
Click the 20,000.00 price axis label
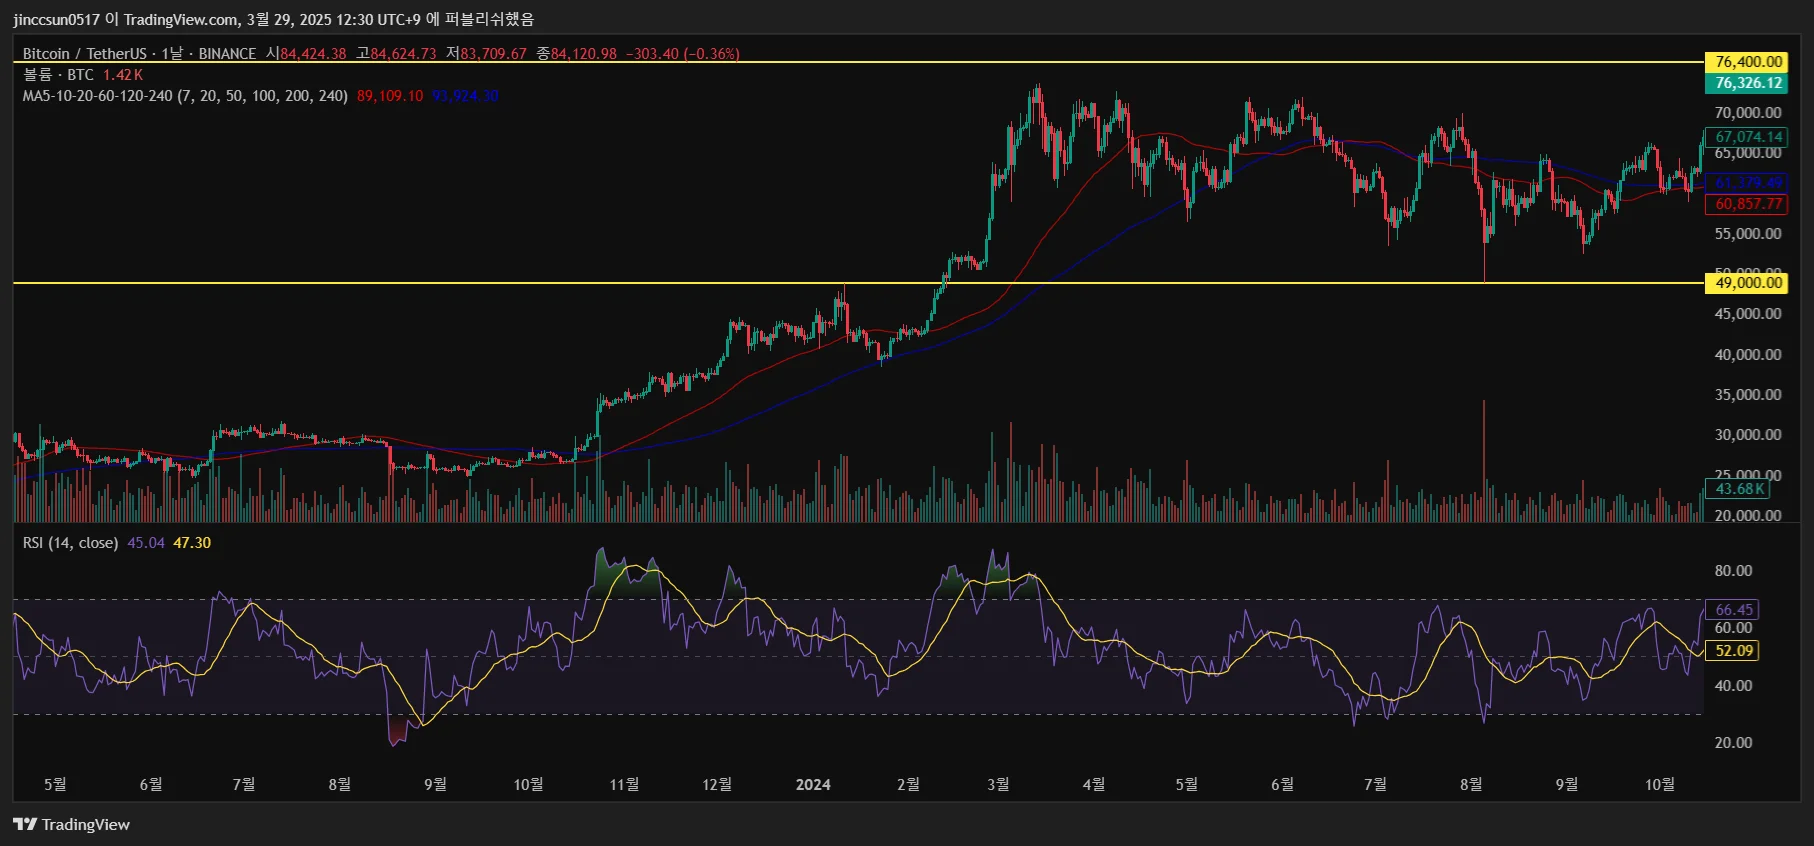coord(1748,516)
